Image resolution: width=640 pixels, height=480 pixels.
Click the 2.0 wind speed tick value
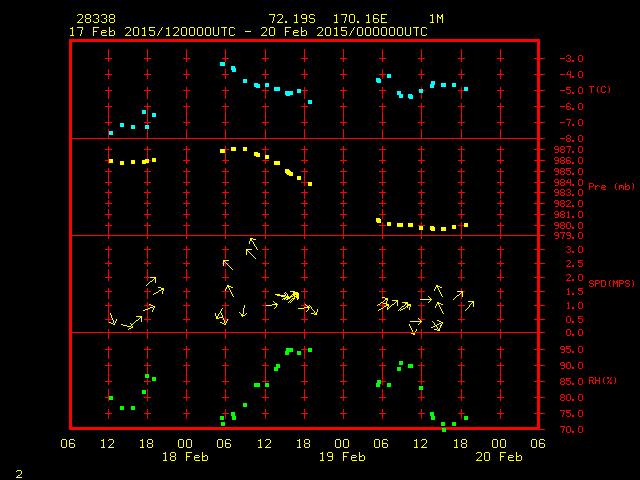(574, 278)
